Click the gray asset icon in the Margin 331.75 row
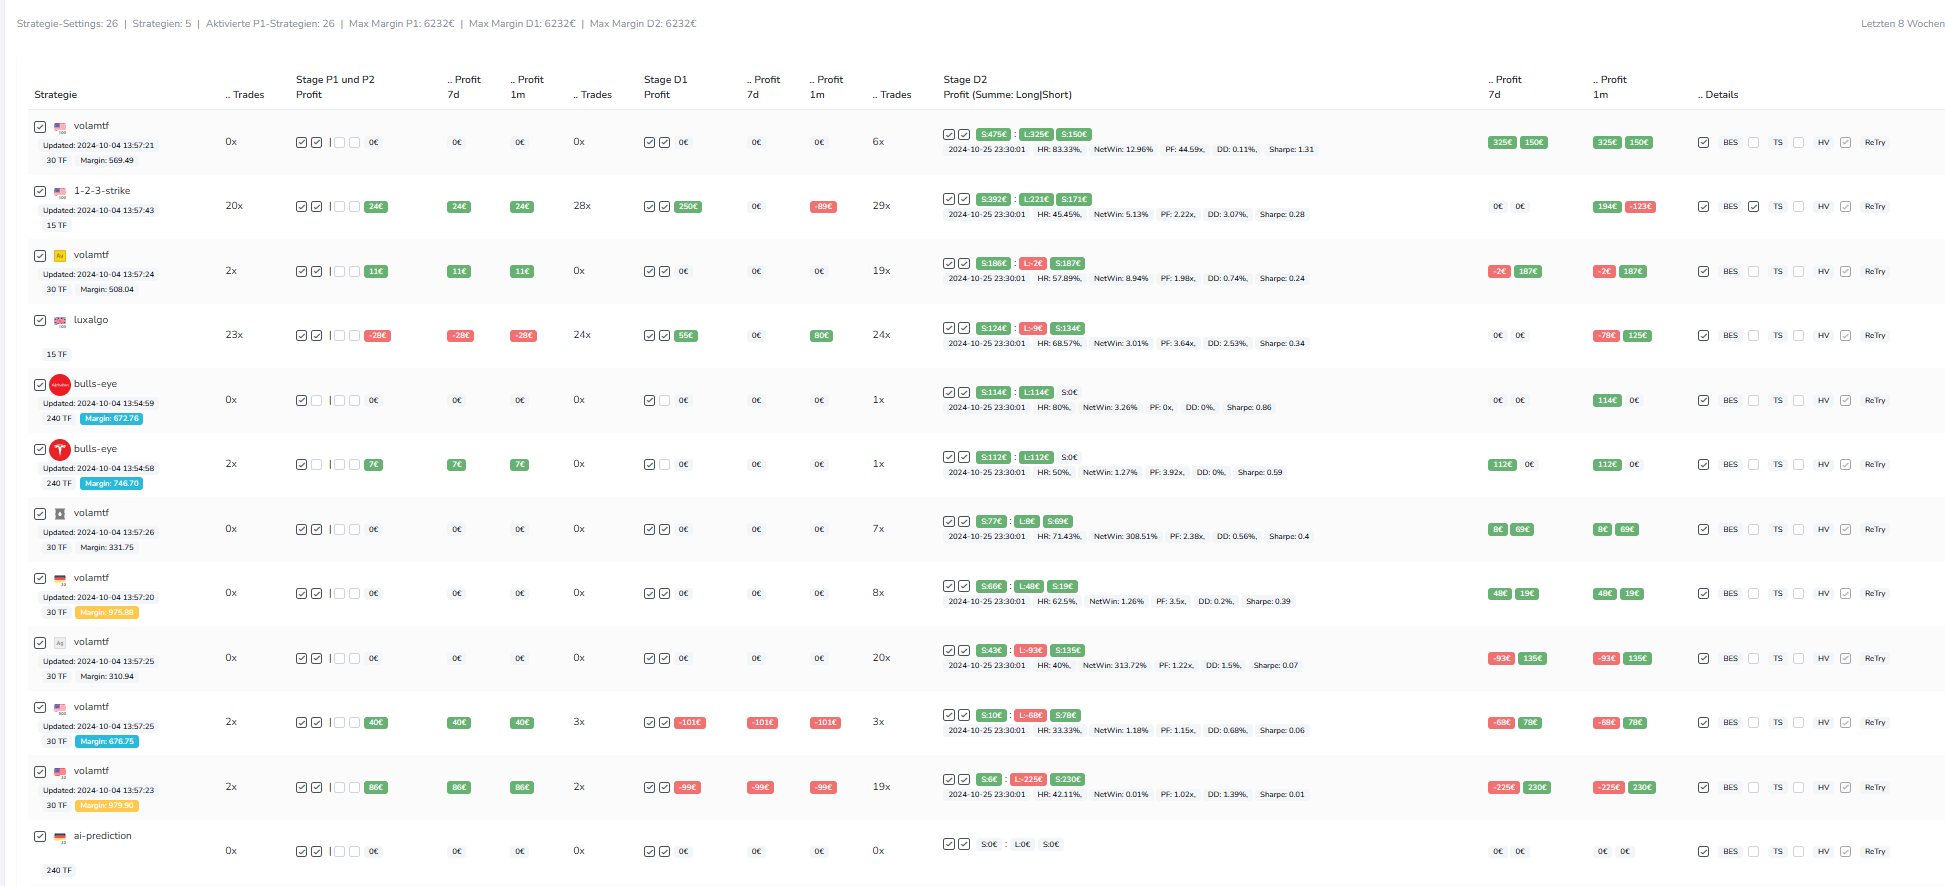1945x886 pixels. 60,514
